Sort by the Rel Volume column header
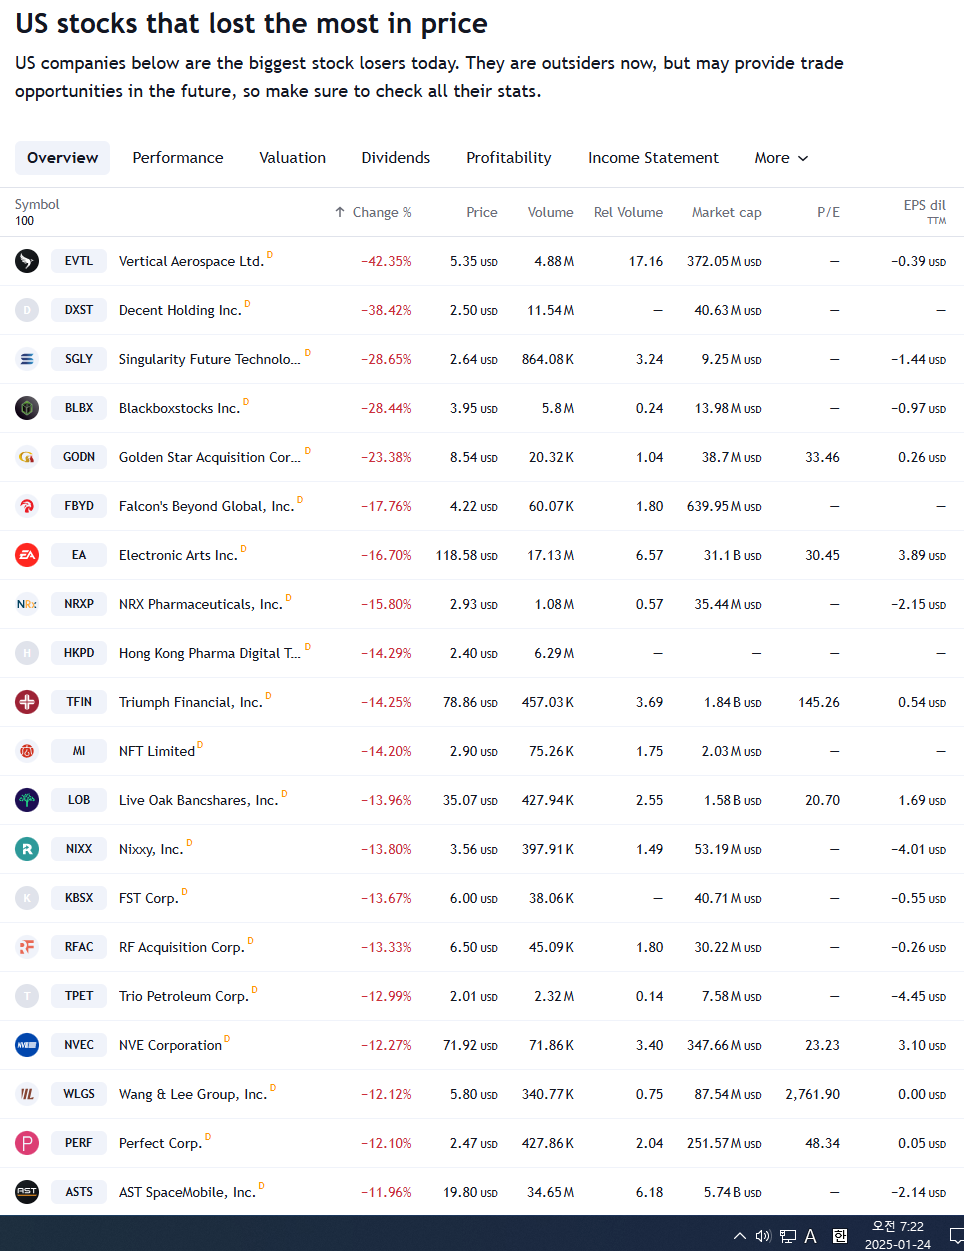Viewport: 964px width, 1251px height. click(x=628, y=212)
